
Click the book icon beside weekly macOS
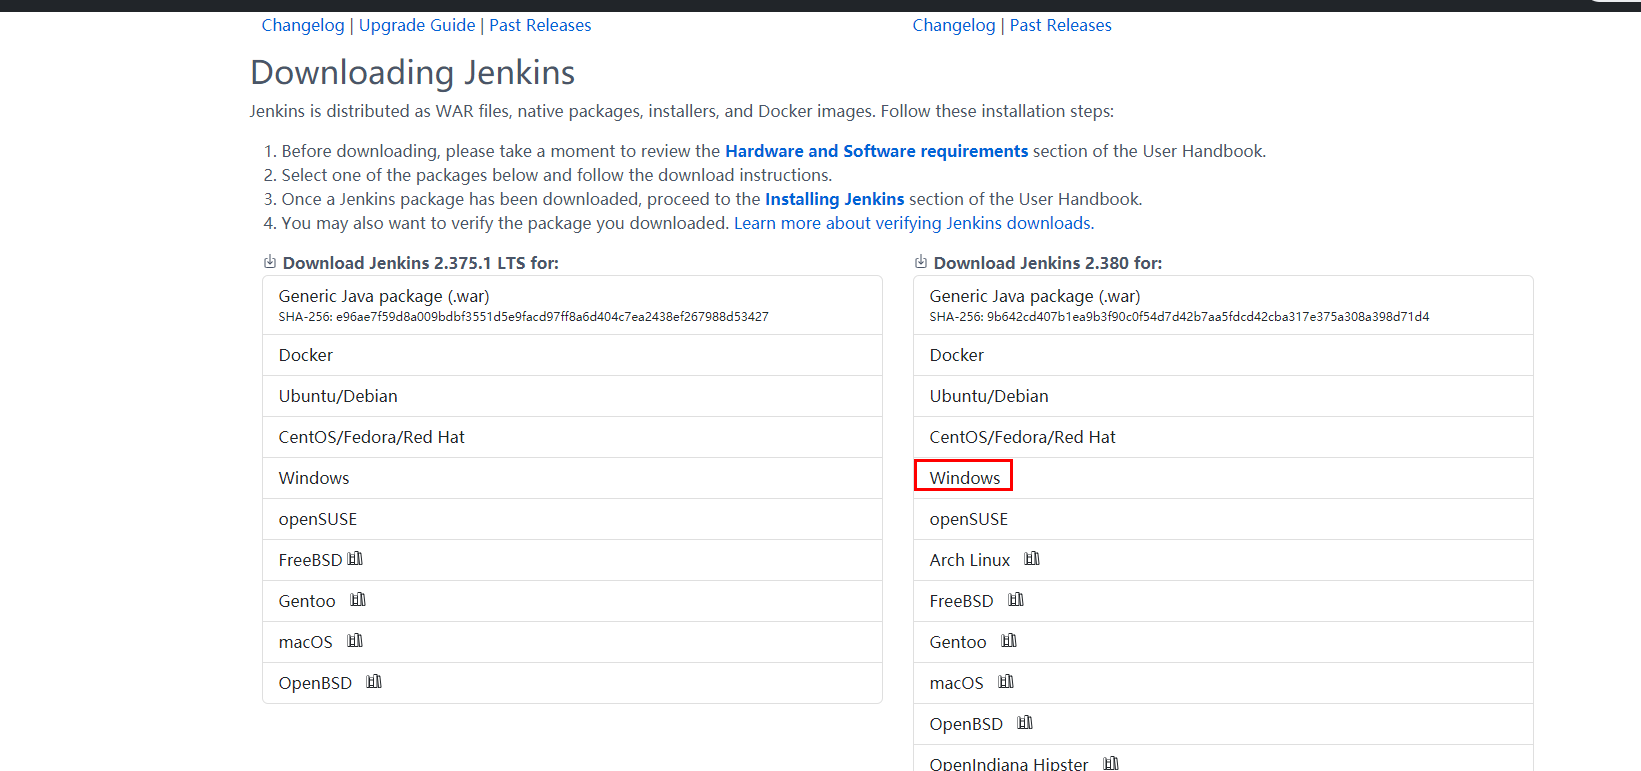point(1006,682)
